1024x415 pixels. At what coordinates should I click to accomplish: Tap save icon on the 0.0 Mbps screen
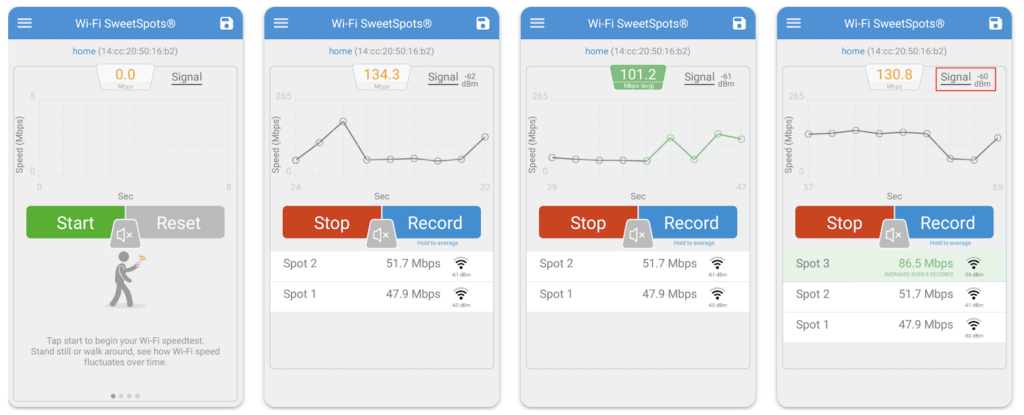226,23
